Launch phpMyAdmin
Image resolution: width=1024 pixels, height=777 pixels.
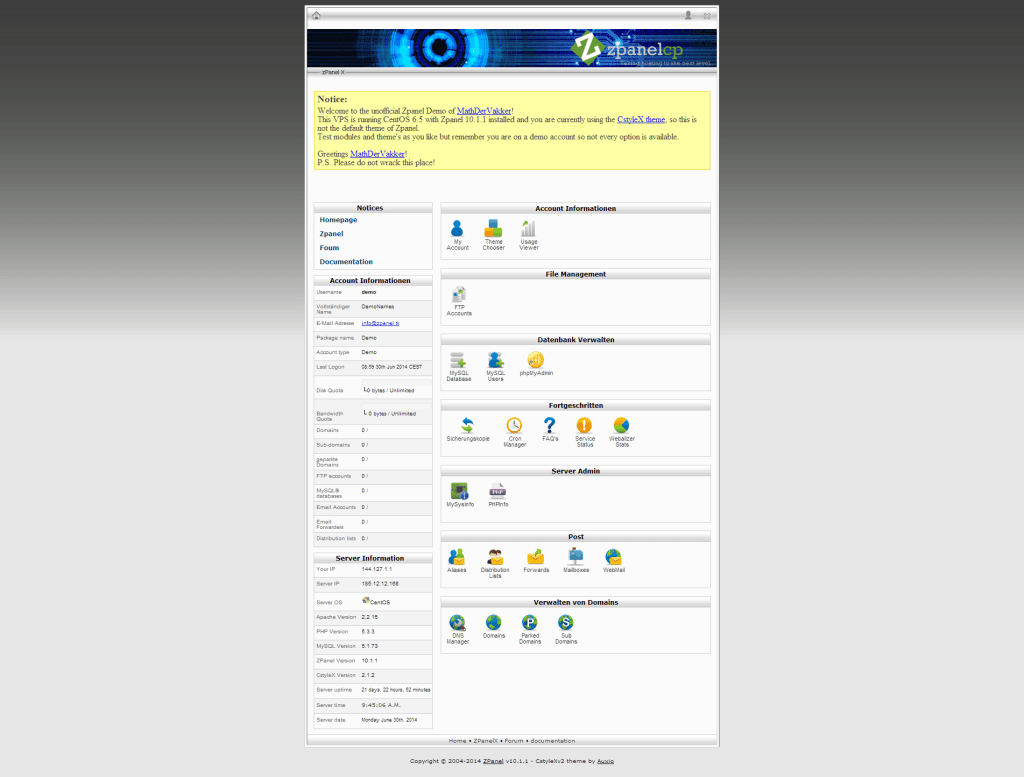pyautogui.click(x=536, y=364)
